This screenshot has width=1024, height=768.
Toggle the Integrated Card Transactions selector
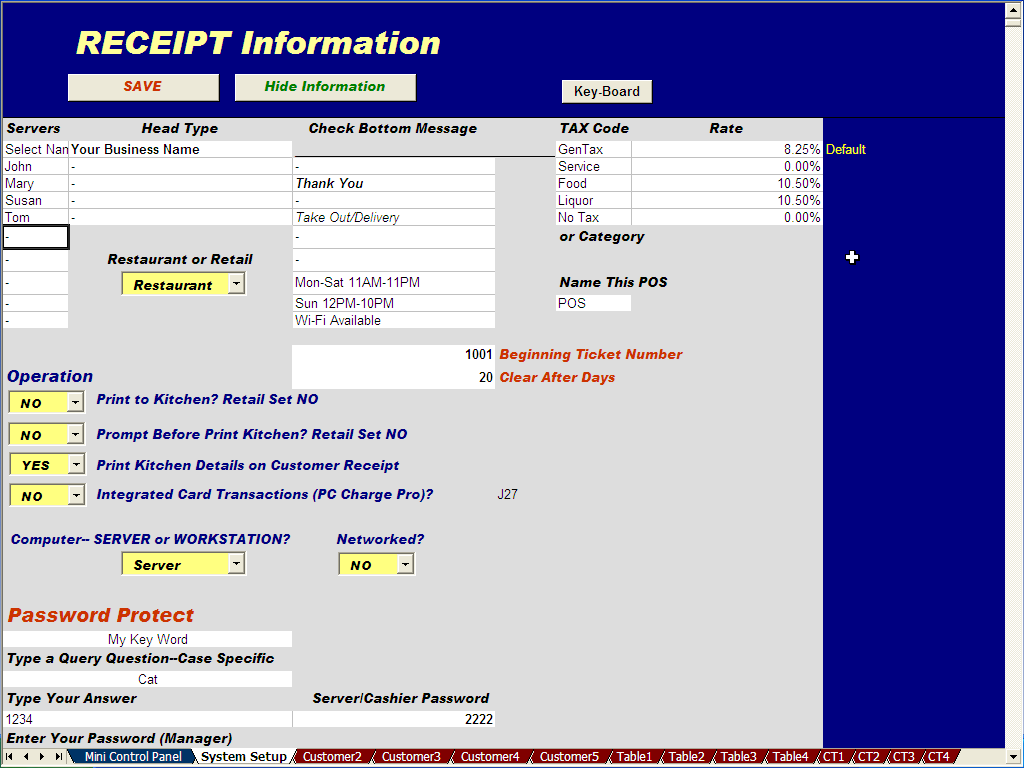[76, 496]
